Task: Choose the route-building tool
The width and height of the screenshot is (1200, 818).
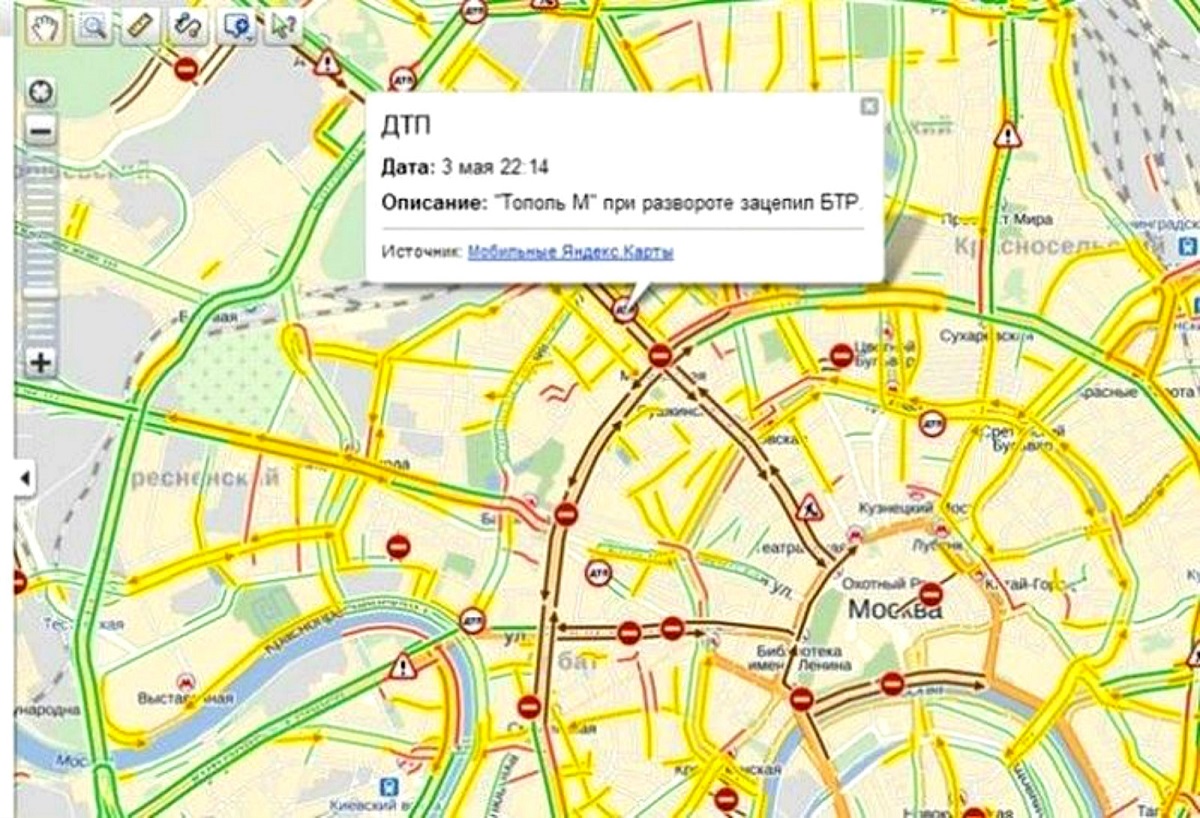Action: coord(190,26)
